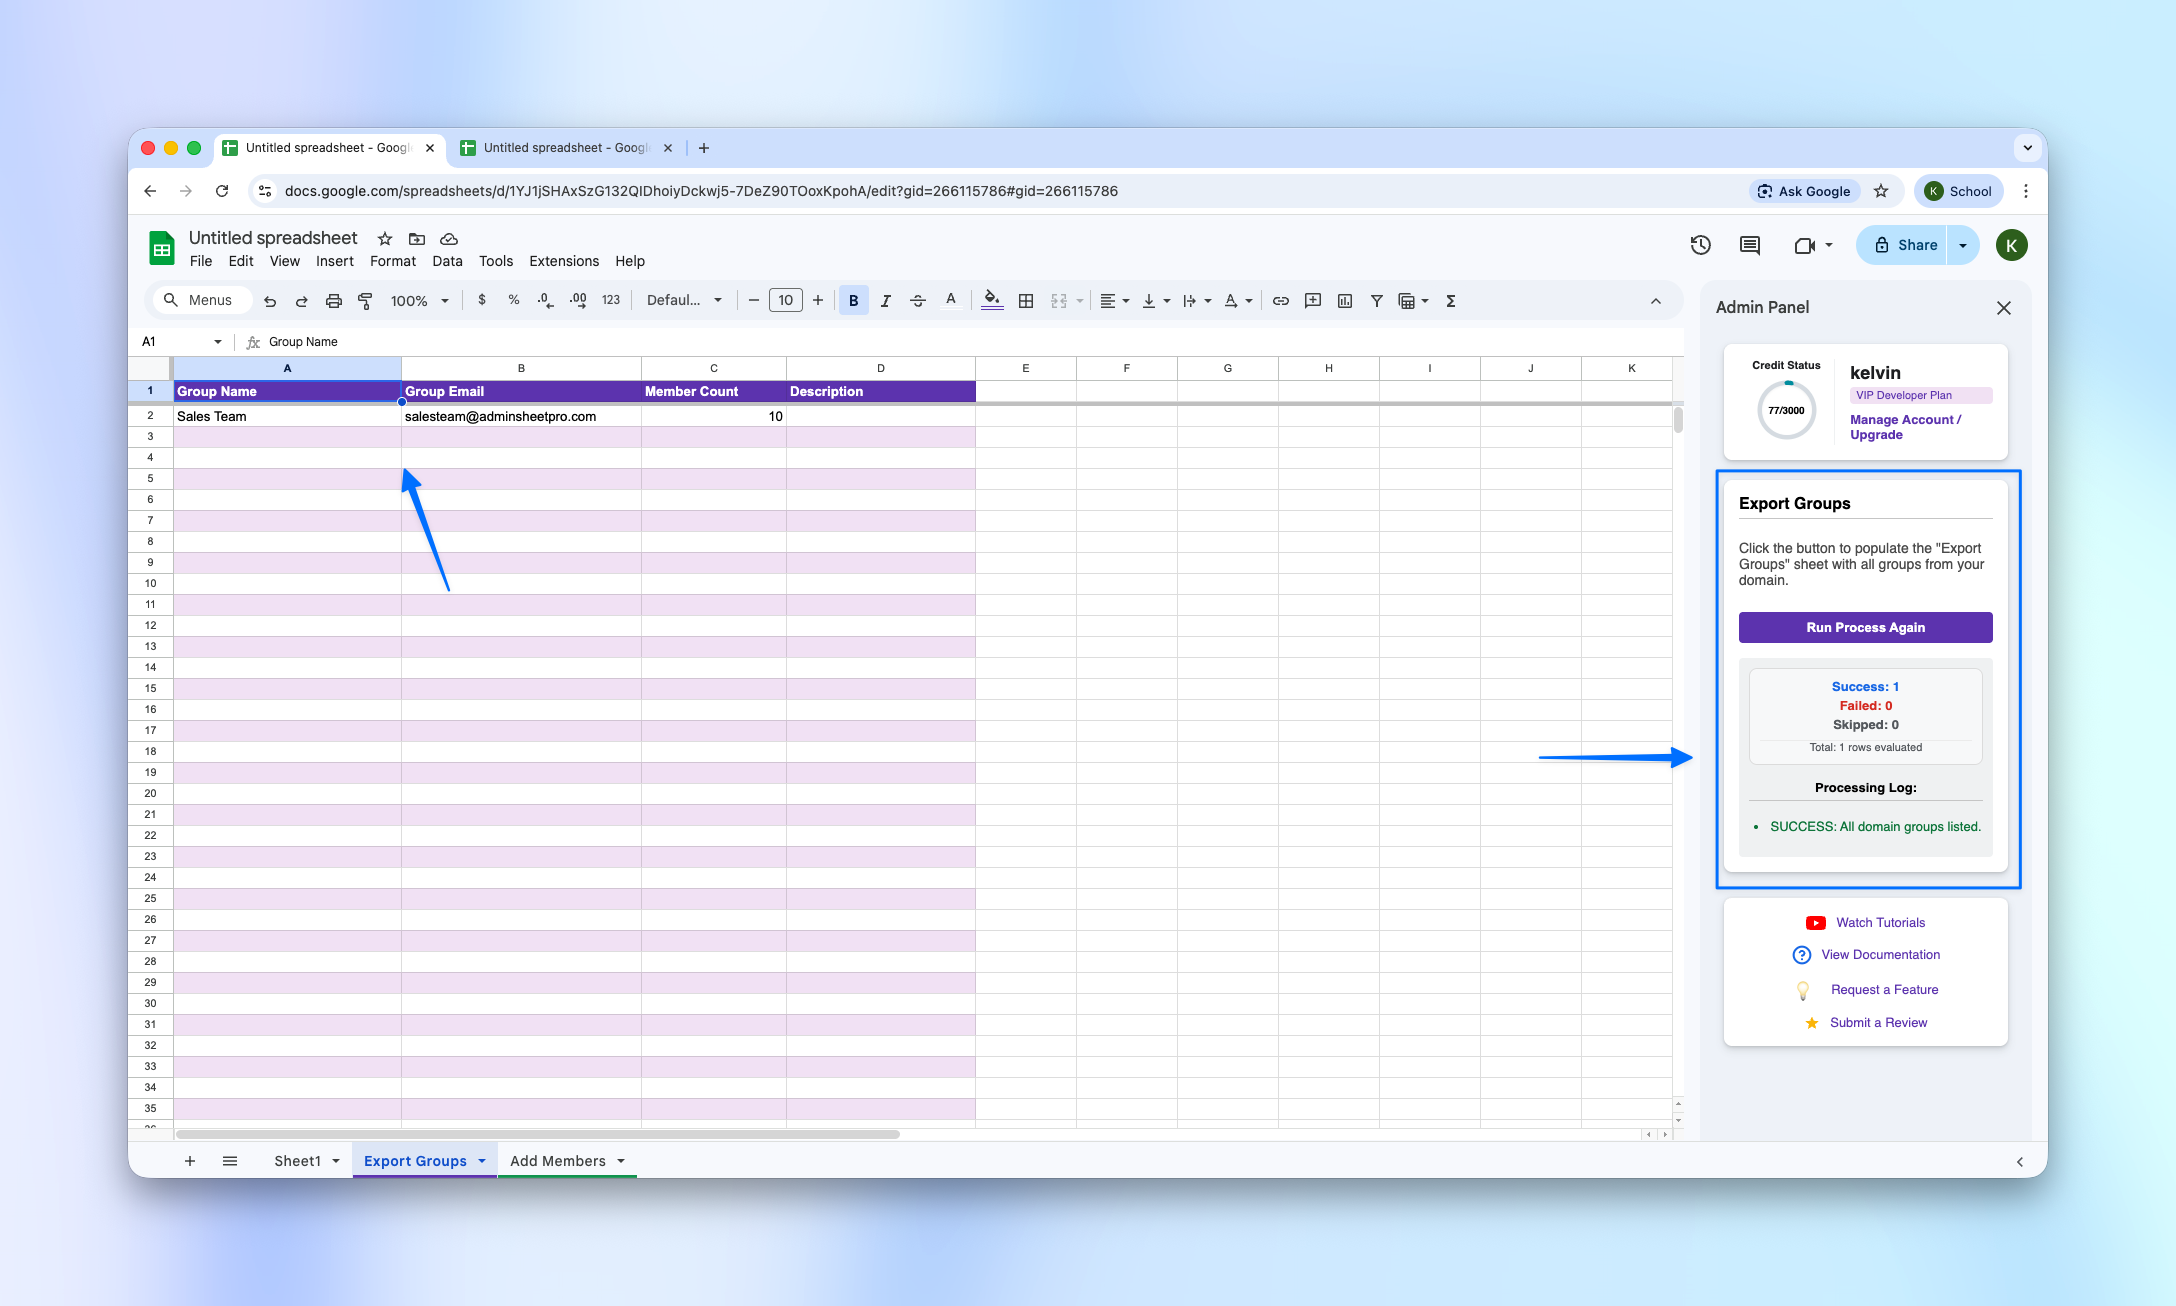
Task: Toggle bold formatting
Action: 853,301
